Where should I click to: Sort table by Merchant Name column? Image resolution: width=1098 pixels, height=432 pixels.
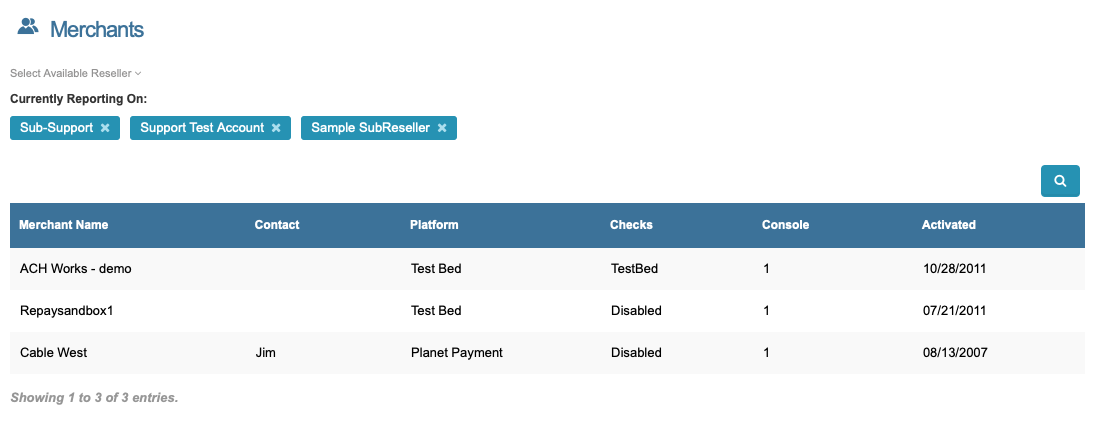coord(64,225)
